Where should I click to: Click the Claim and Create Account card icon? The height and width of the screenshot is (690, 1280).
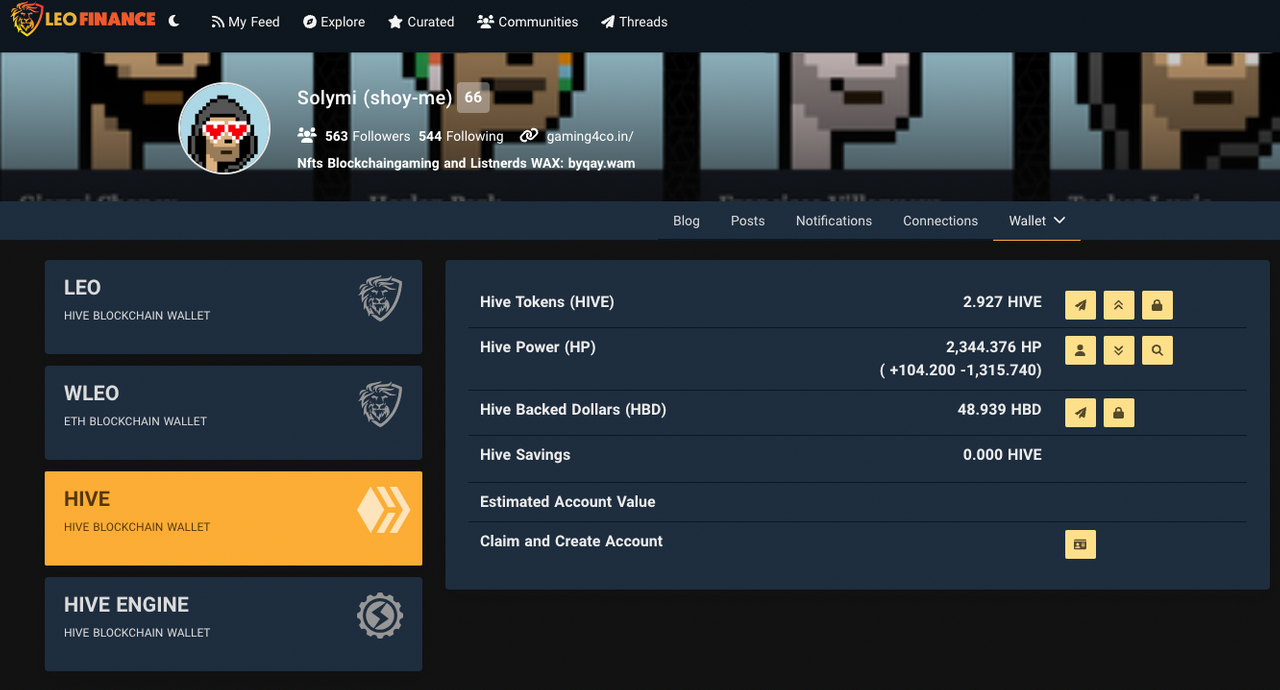click(x=1080, y=544)
